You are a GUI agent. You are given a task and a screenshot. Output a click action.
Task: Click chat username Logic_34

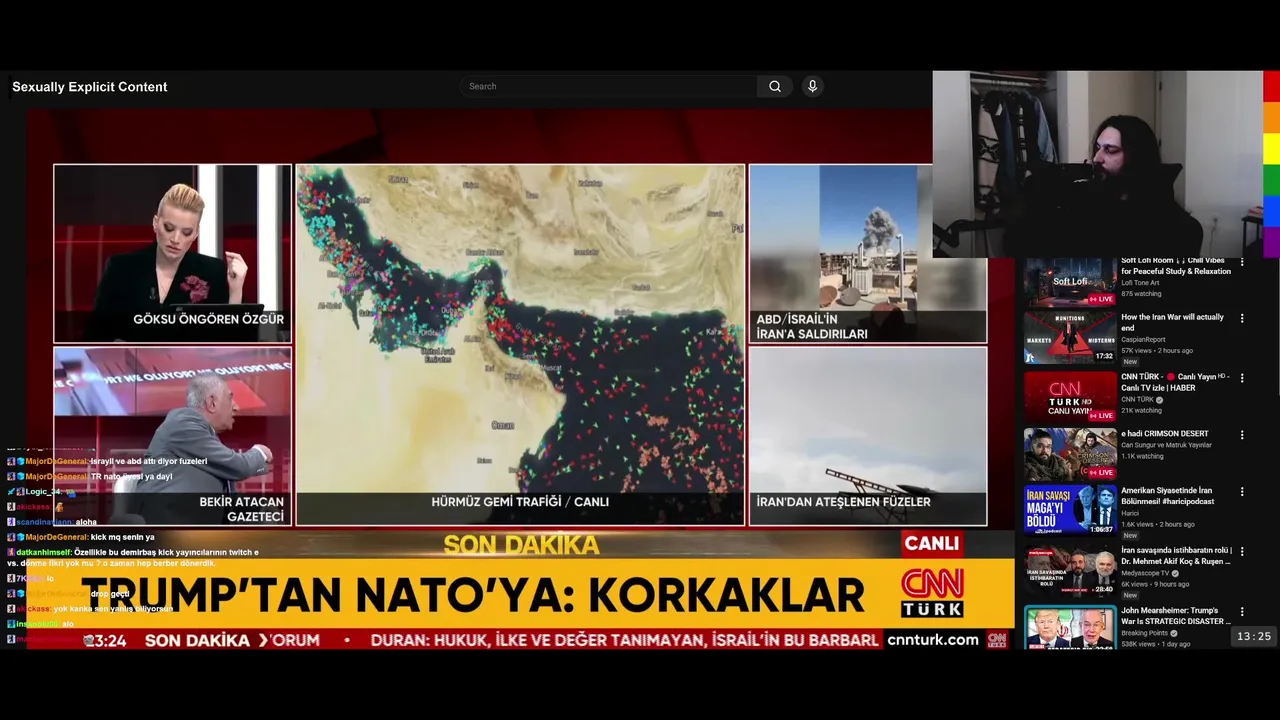pyautogui.click(x=43, y=492)
